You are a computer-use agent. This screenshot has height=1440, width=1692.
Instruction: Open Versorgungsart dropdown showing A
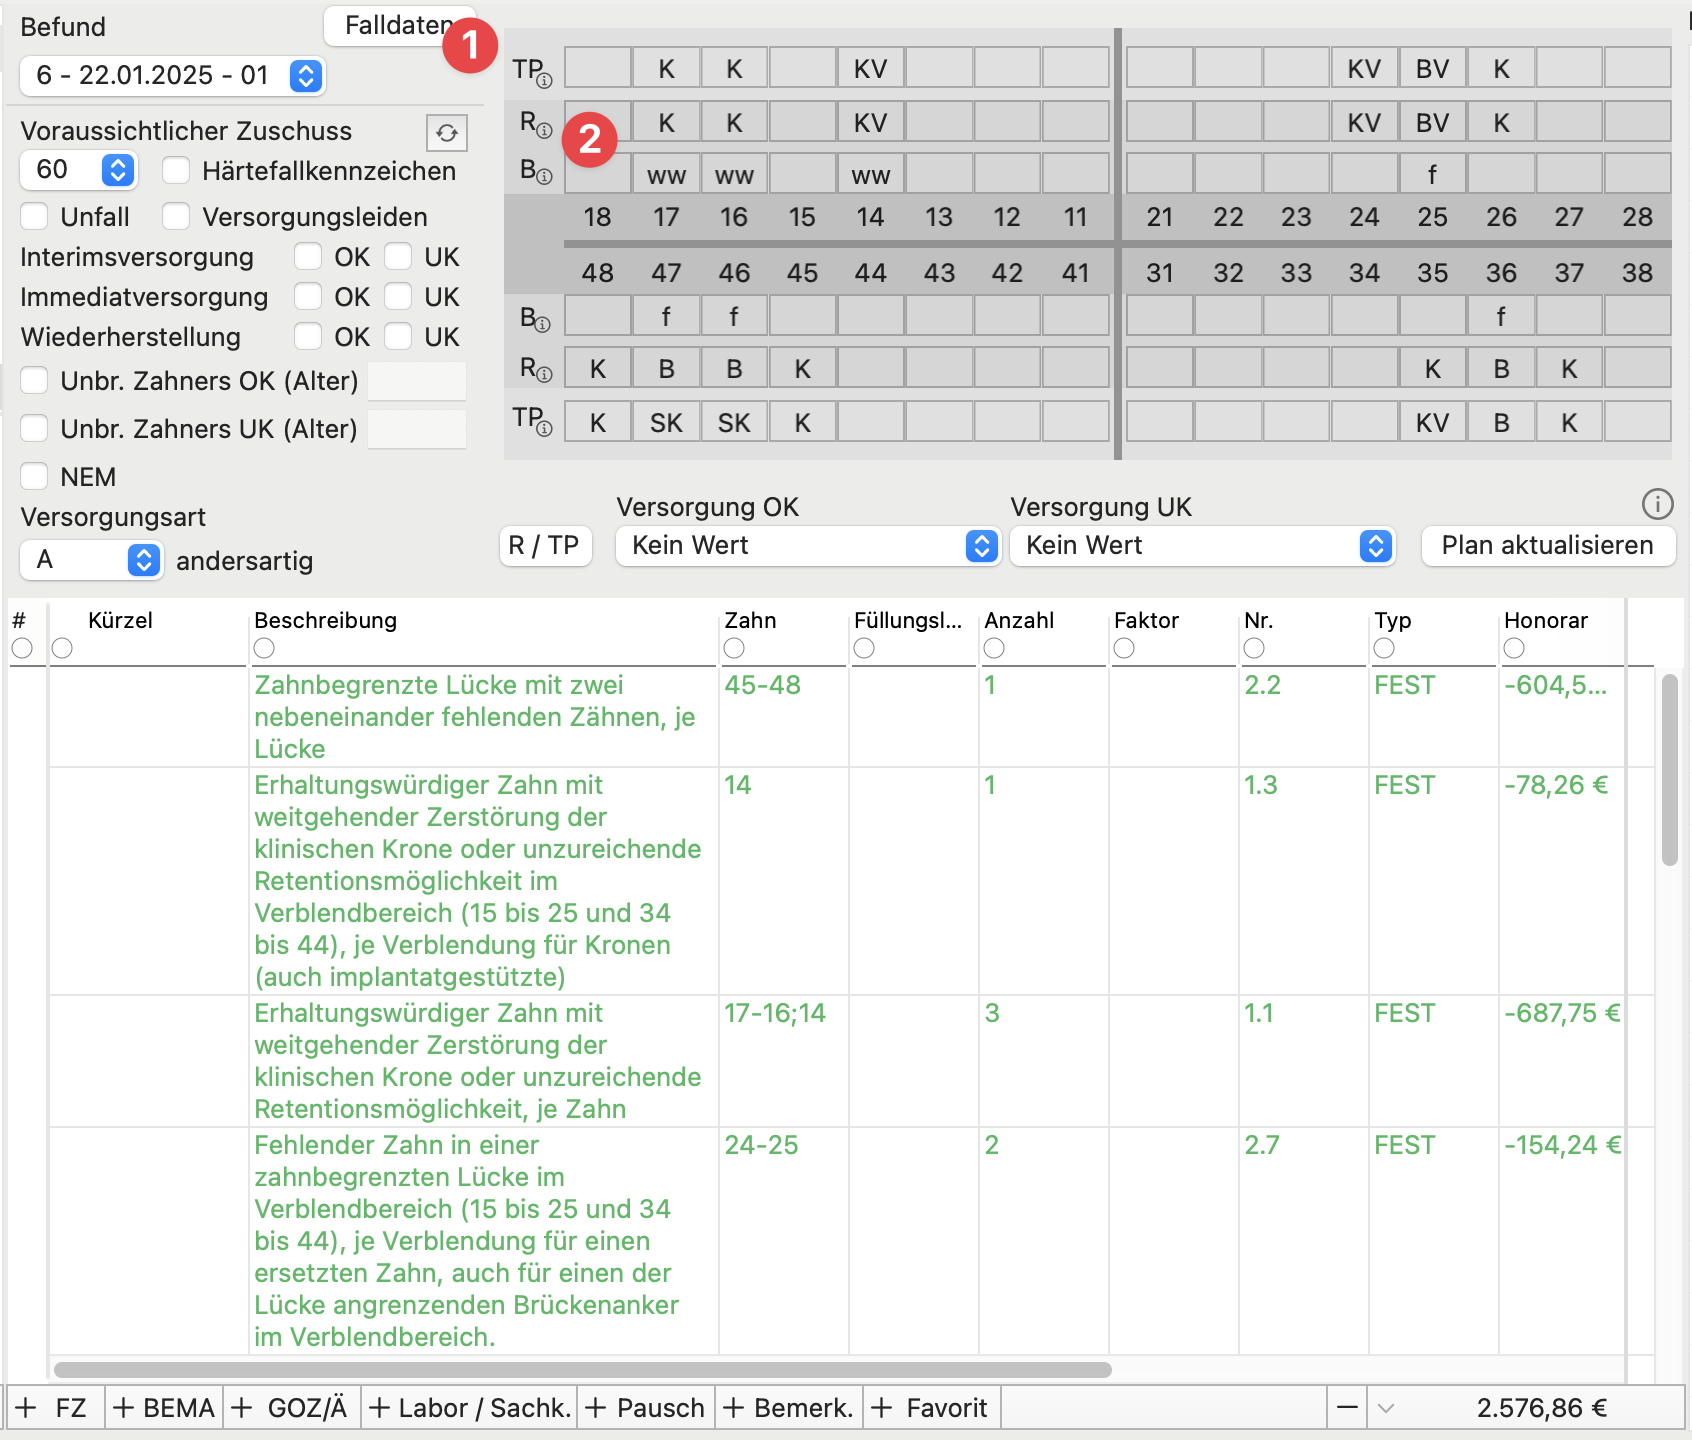coord(90,560)
